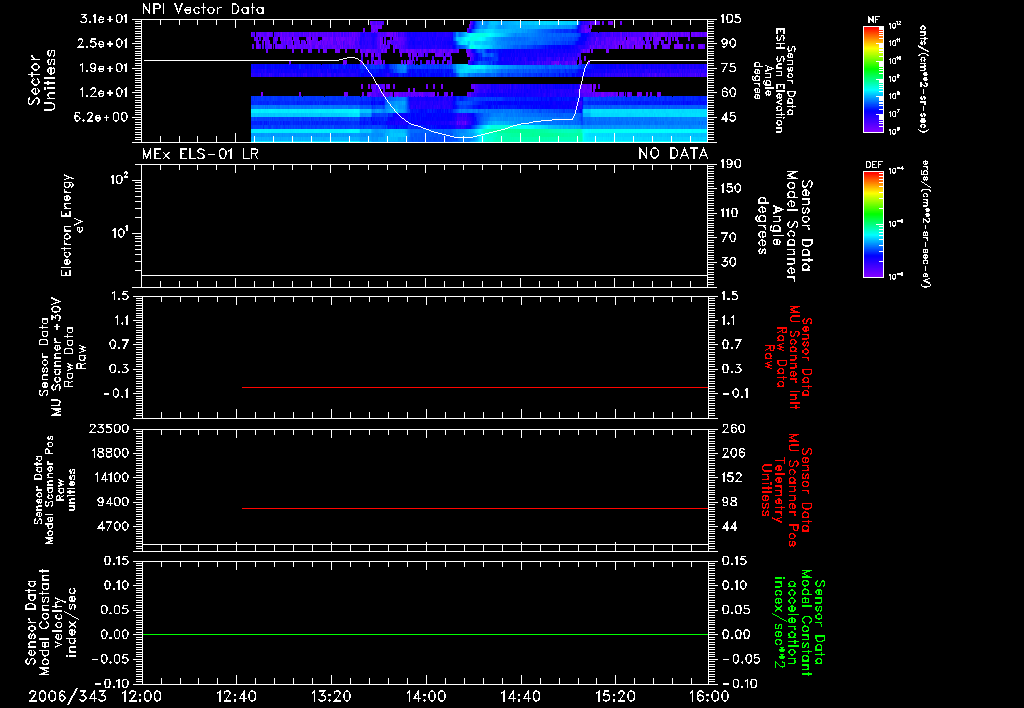The width and height of the screenshot is (1024, 708).
Task: Click the 2.5e+01 sector tick value
Action: (104, 43)
